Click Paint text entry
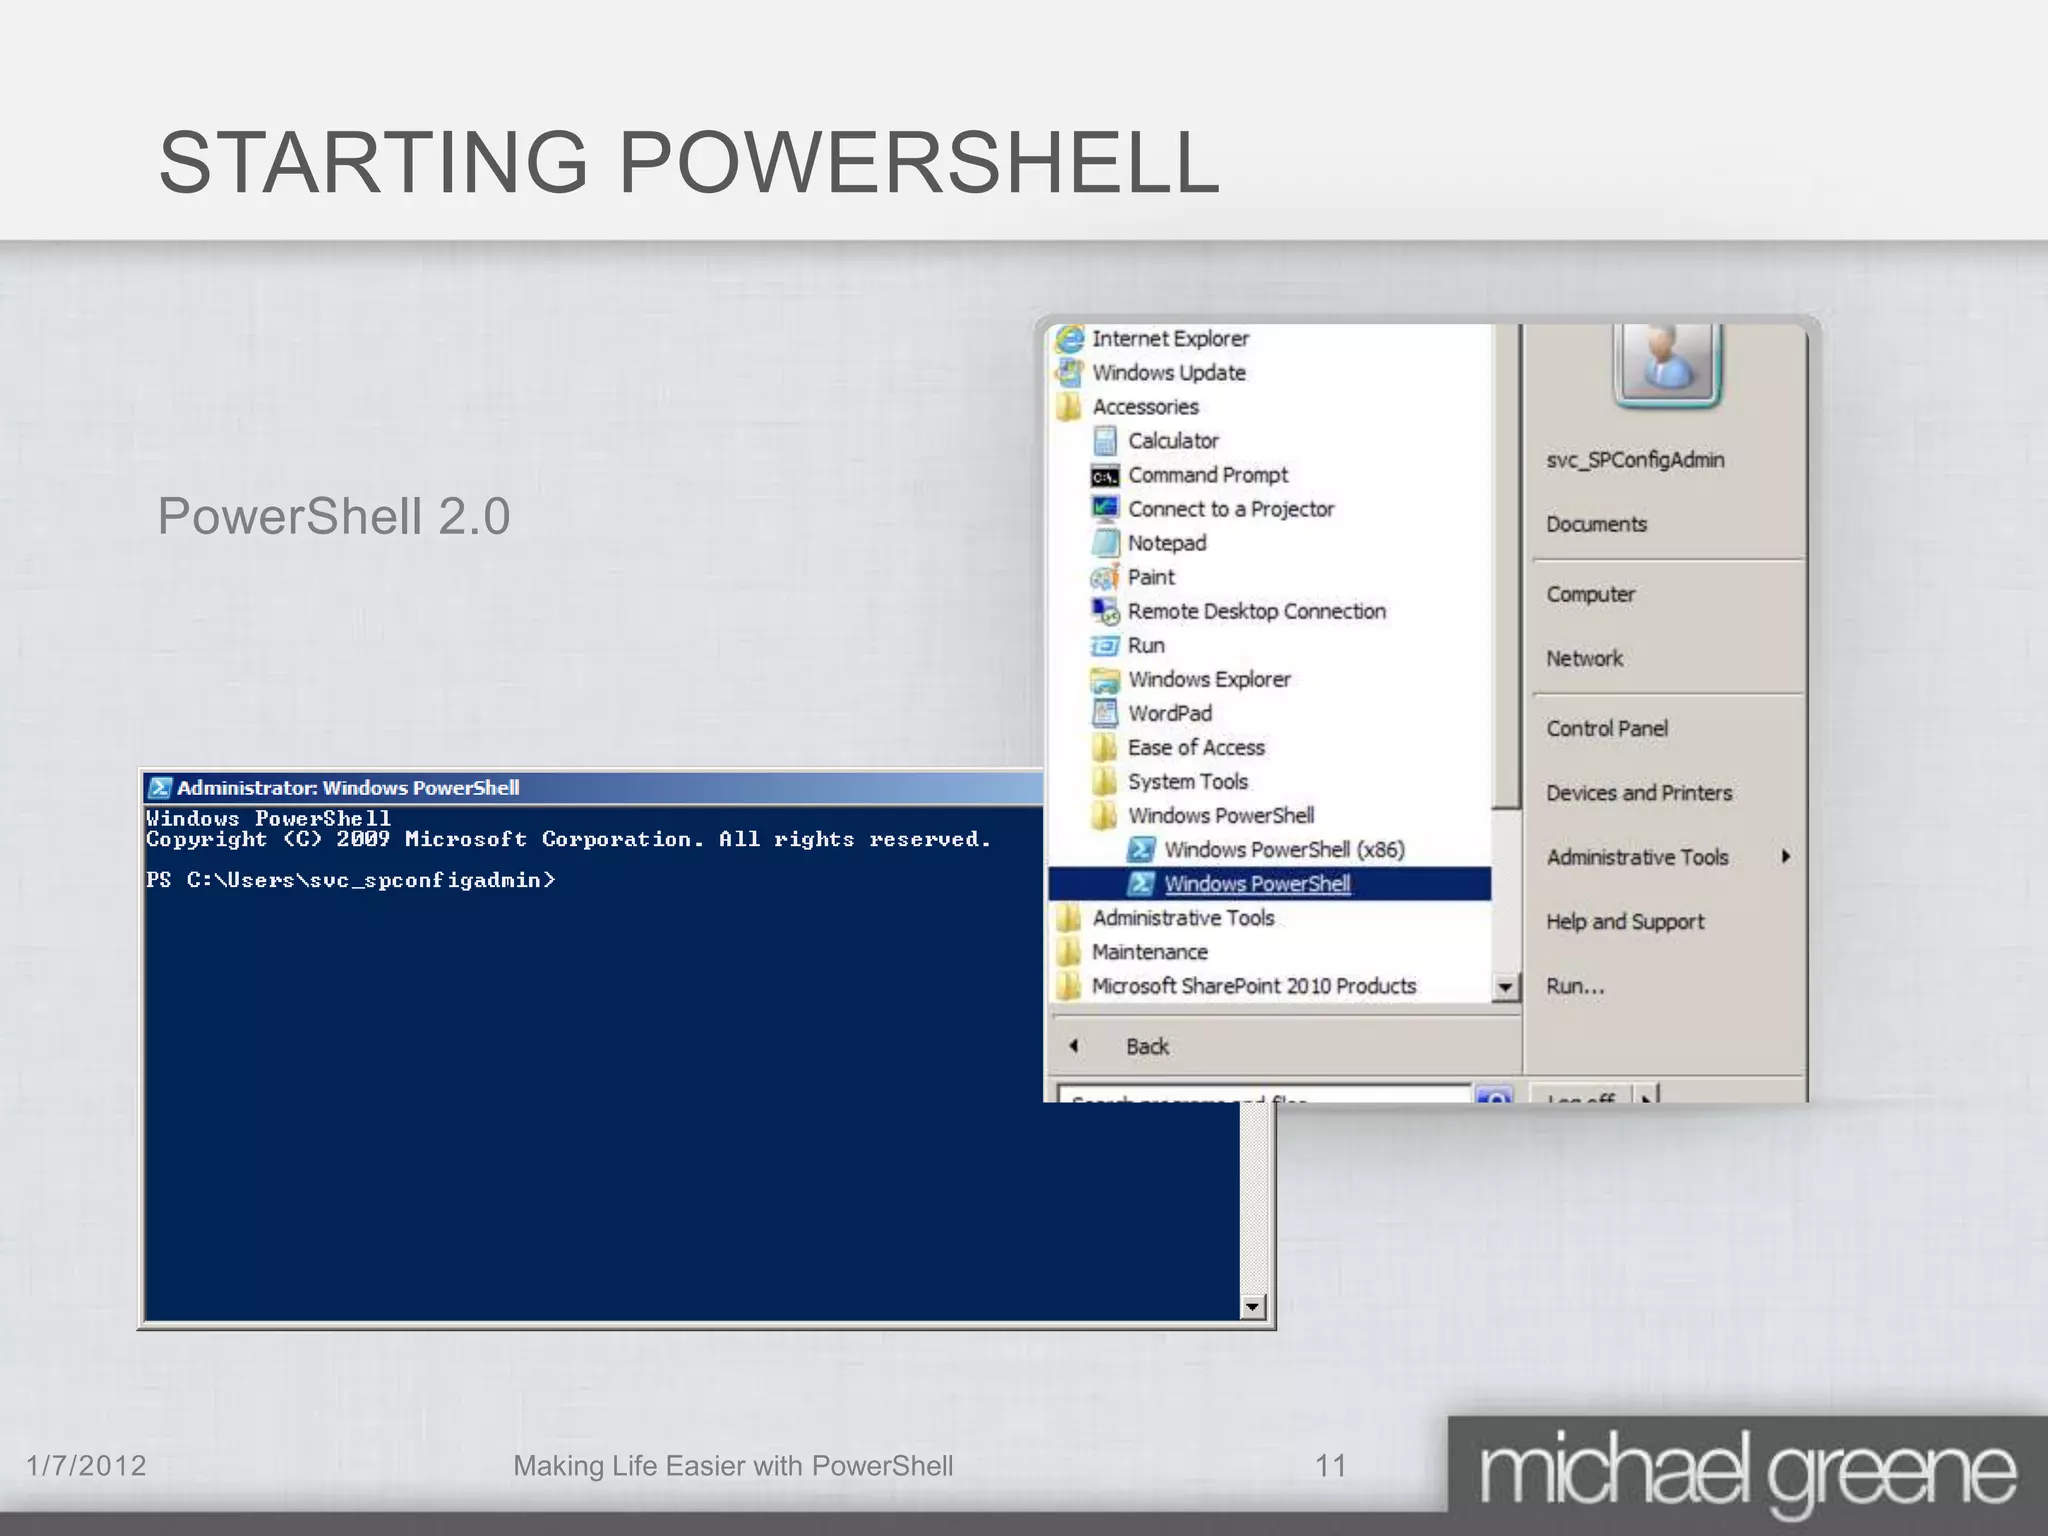The image size is (2048, 1536). click(x=1151, y=577)
